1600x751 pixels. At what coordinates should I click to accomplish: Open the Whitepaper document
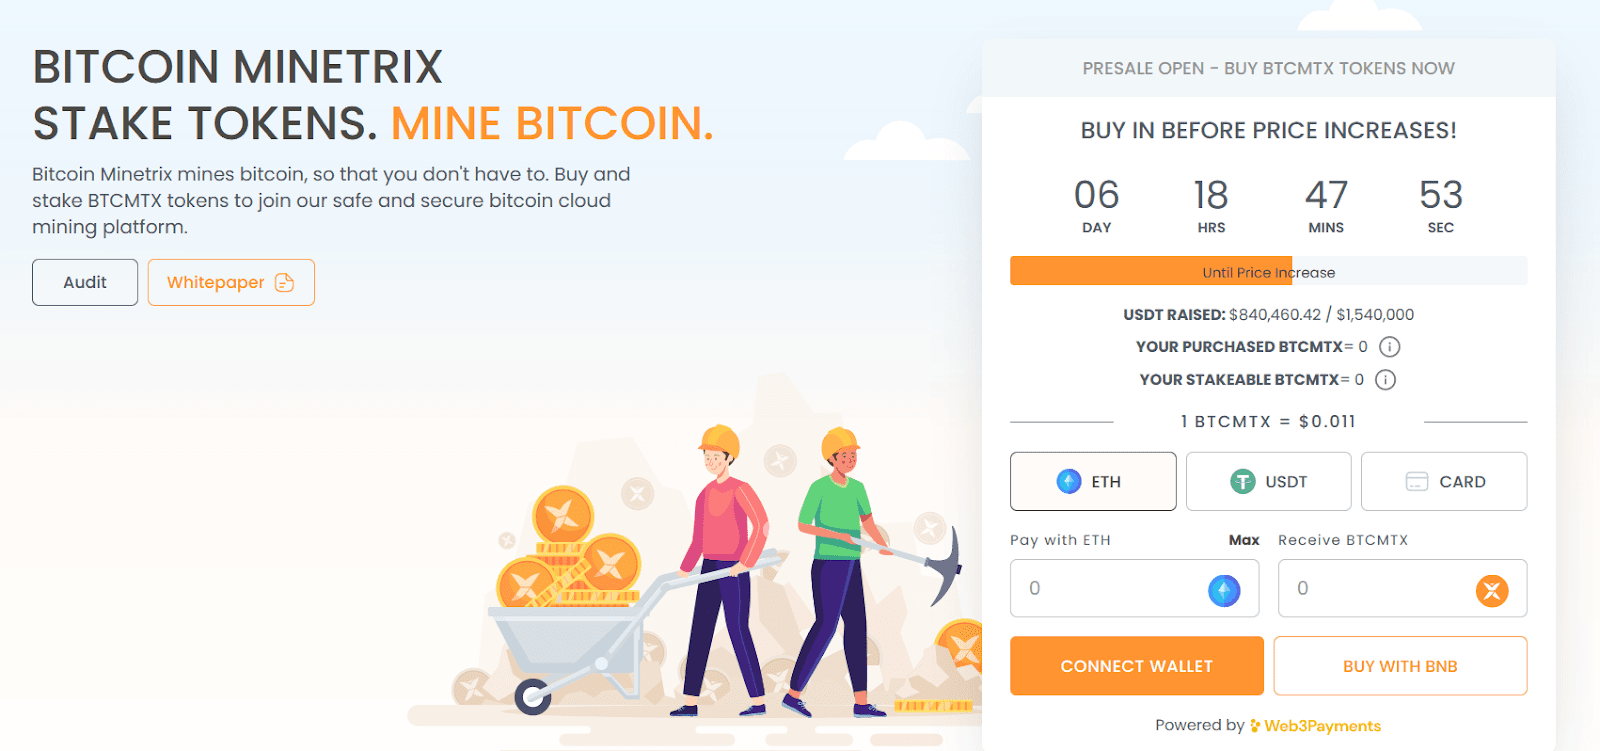click(231, 282)
